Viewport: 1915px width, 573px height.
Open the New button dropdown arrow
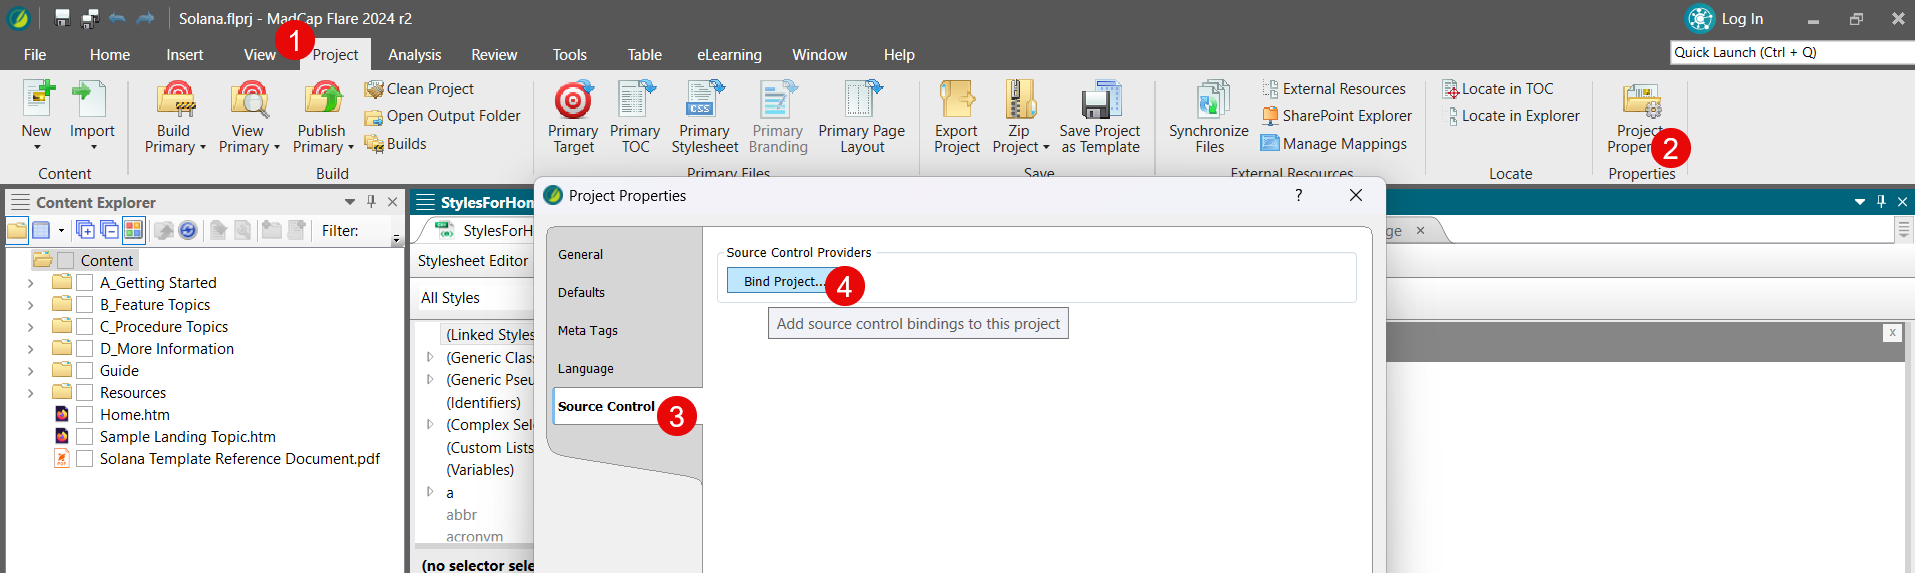[x=37, y=148]
